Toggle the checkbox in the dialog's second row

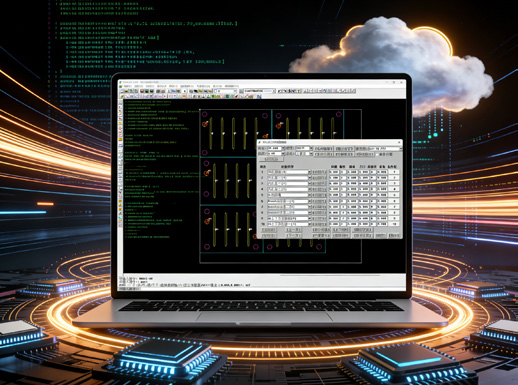click(377, 154)
